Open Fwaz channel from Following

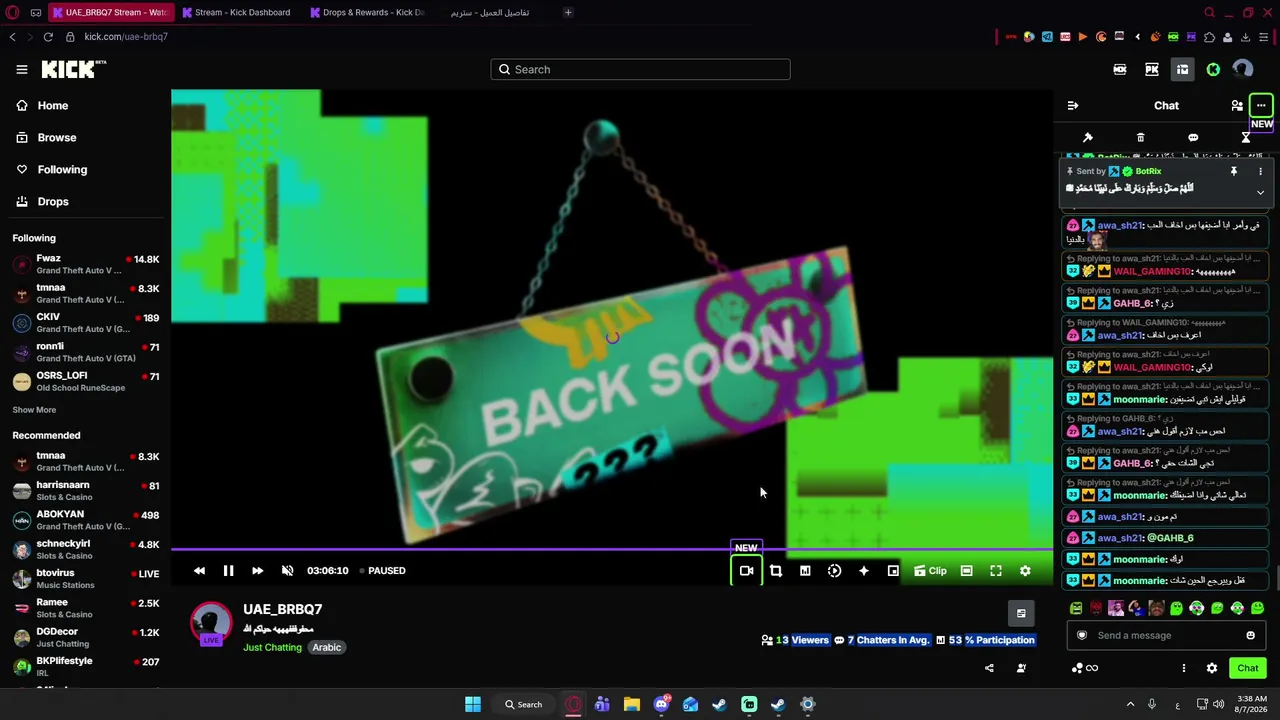(85, 264)
